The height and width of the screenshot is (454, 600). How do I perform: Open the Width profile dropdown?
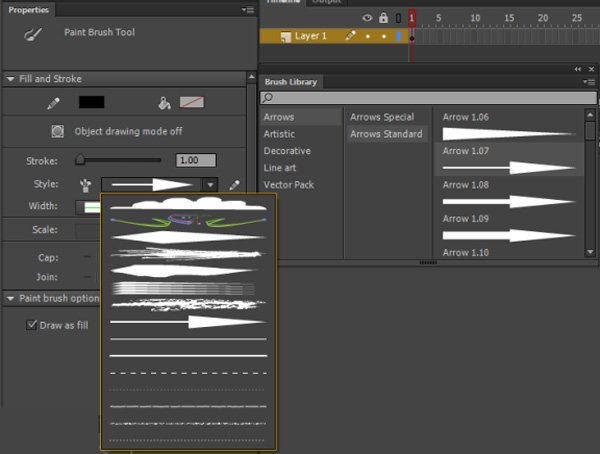88,207
